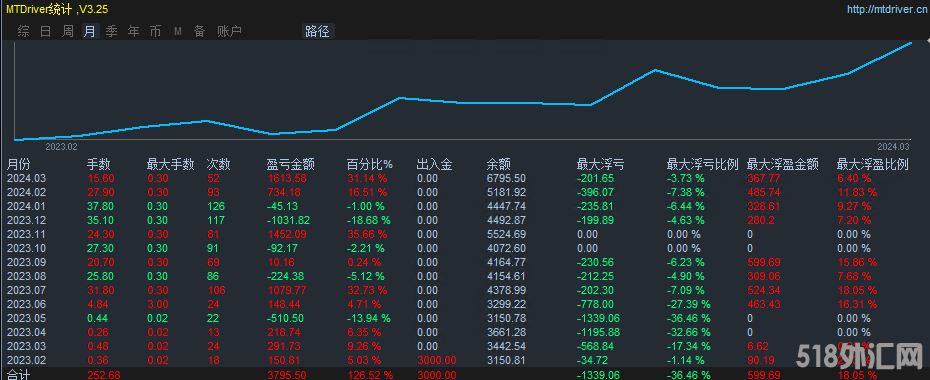Click total percentage 126.52 %

(369, 375)
